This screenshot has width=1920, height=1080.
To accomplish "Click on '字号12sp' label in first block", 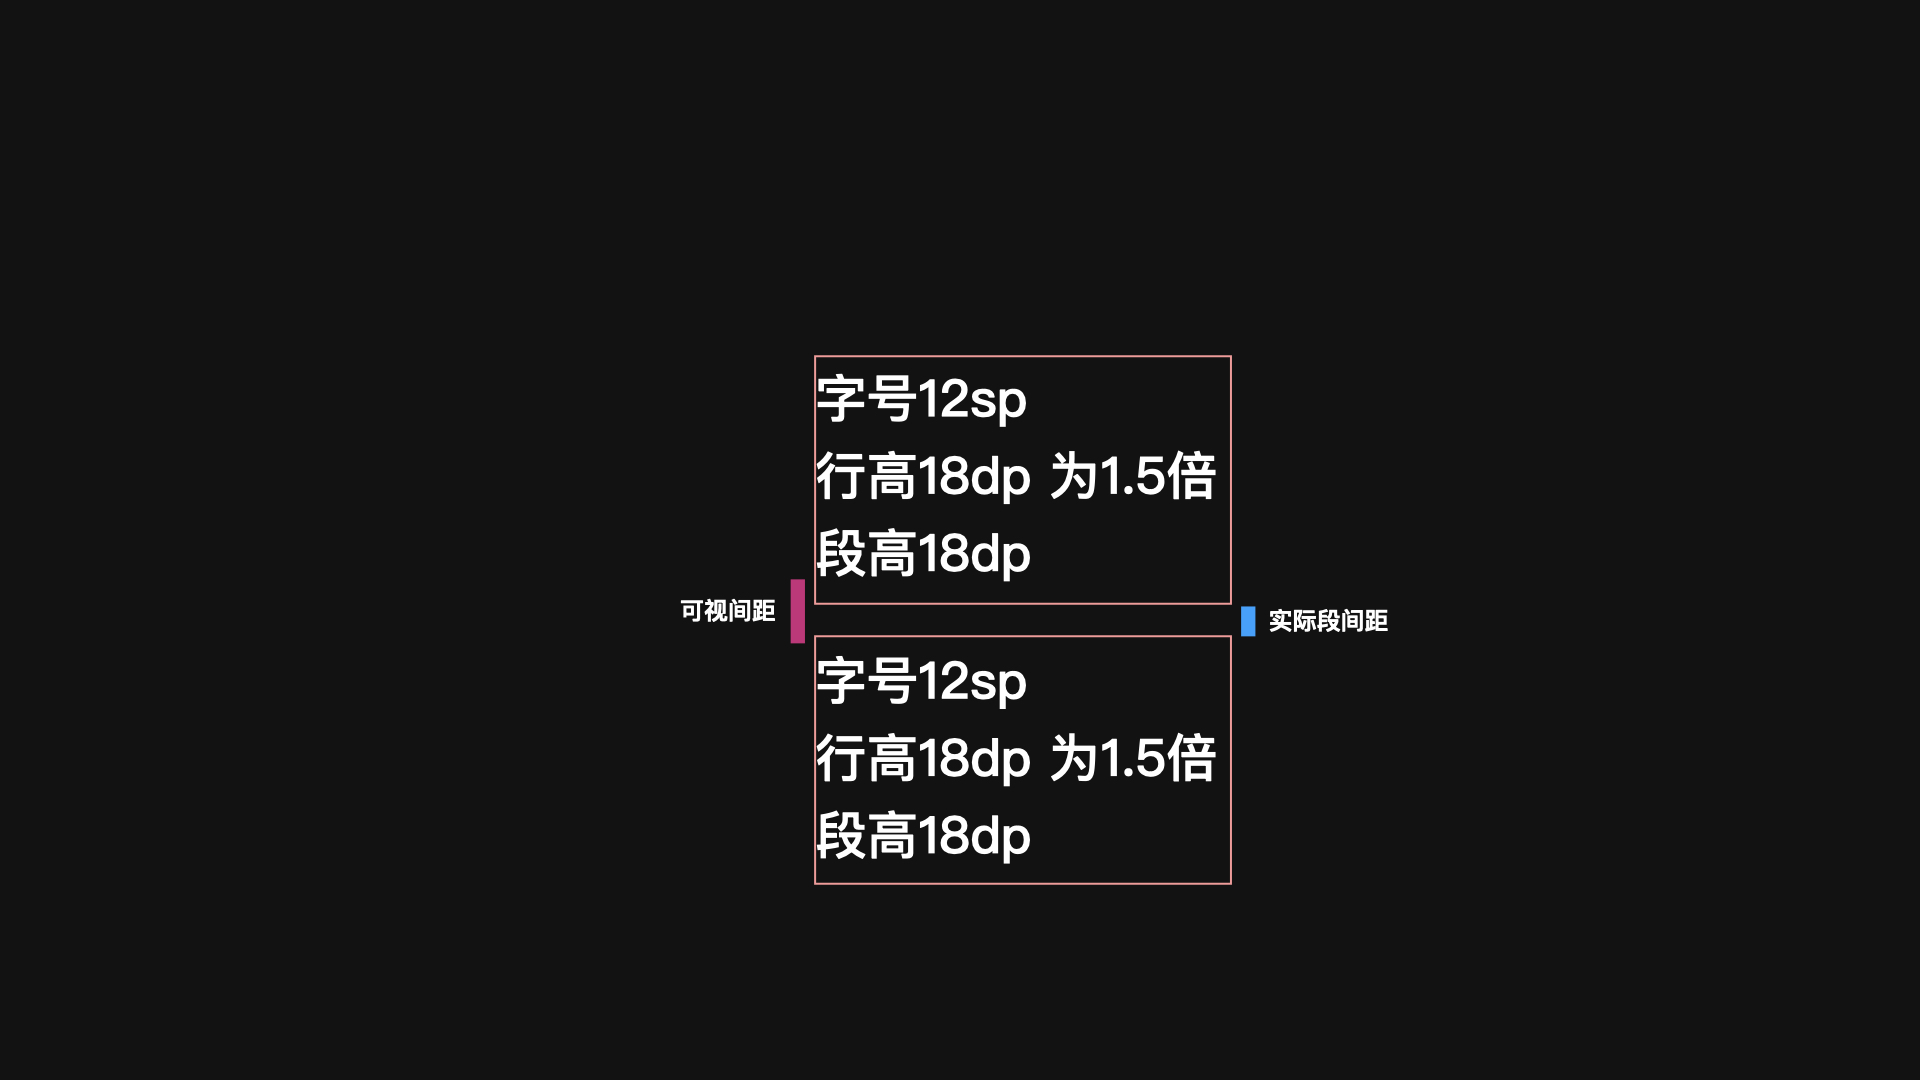I will [x=923, y=398].
